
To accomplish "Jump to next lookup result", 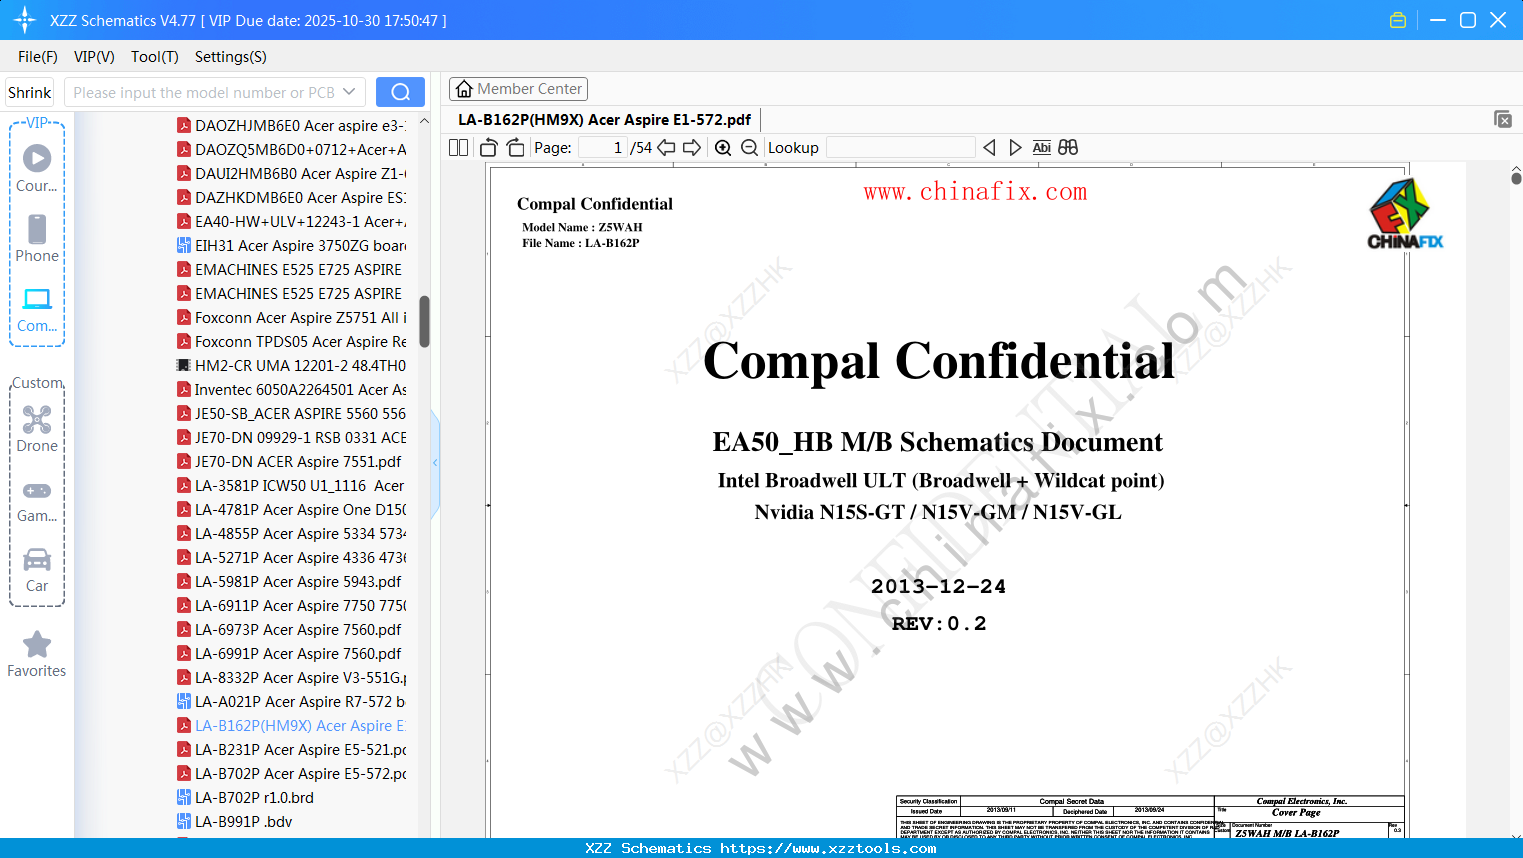I will tap(1015, 148).
